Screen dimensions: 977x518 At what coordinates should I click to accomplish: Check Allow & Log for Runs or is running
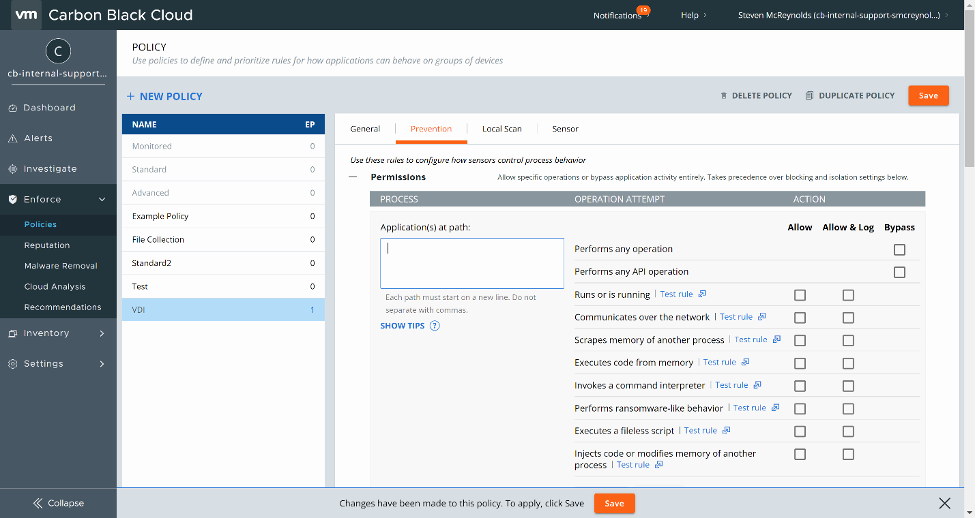tap(848, 295)
